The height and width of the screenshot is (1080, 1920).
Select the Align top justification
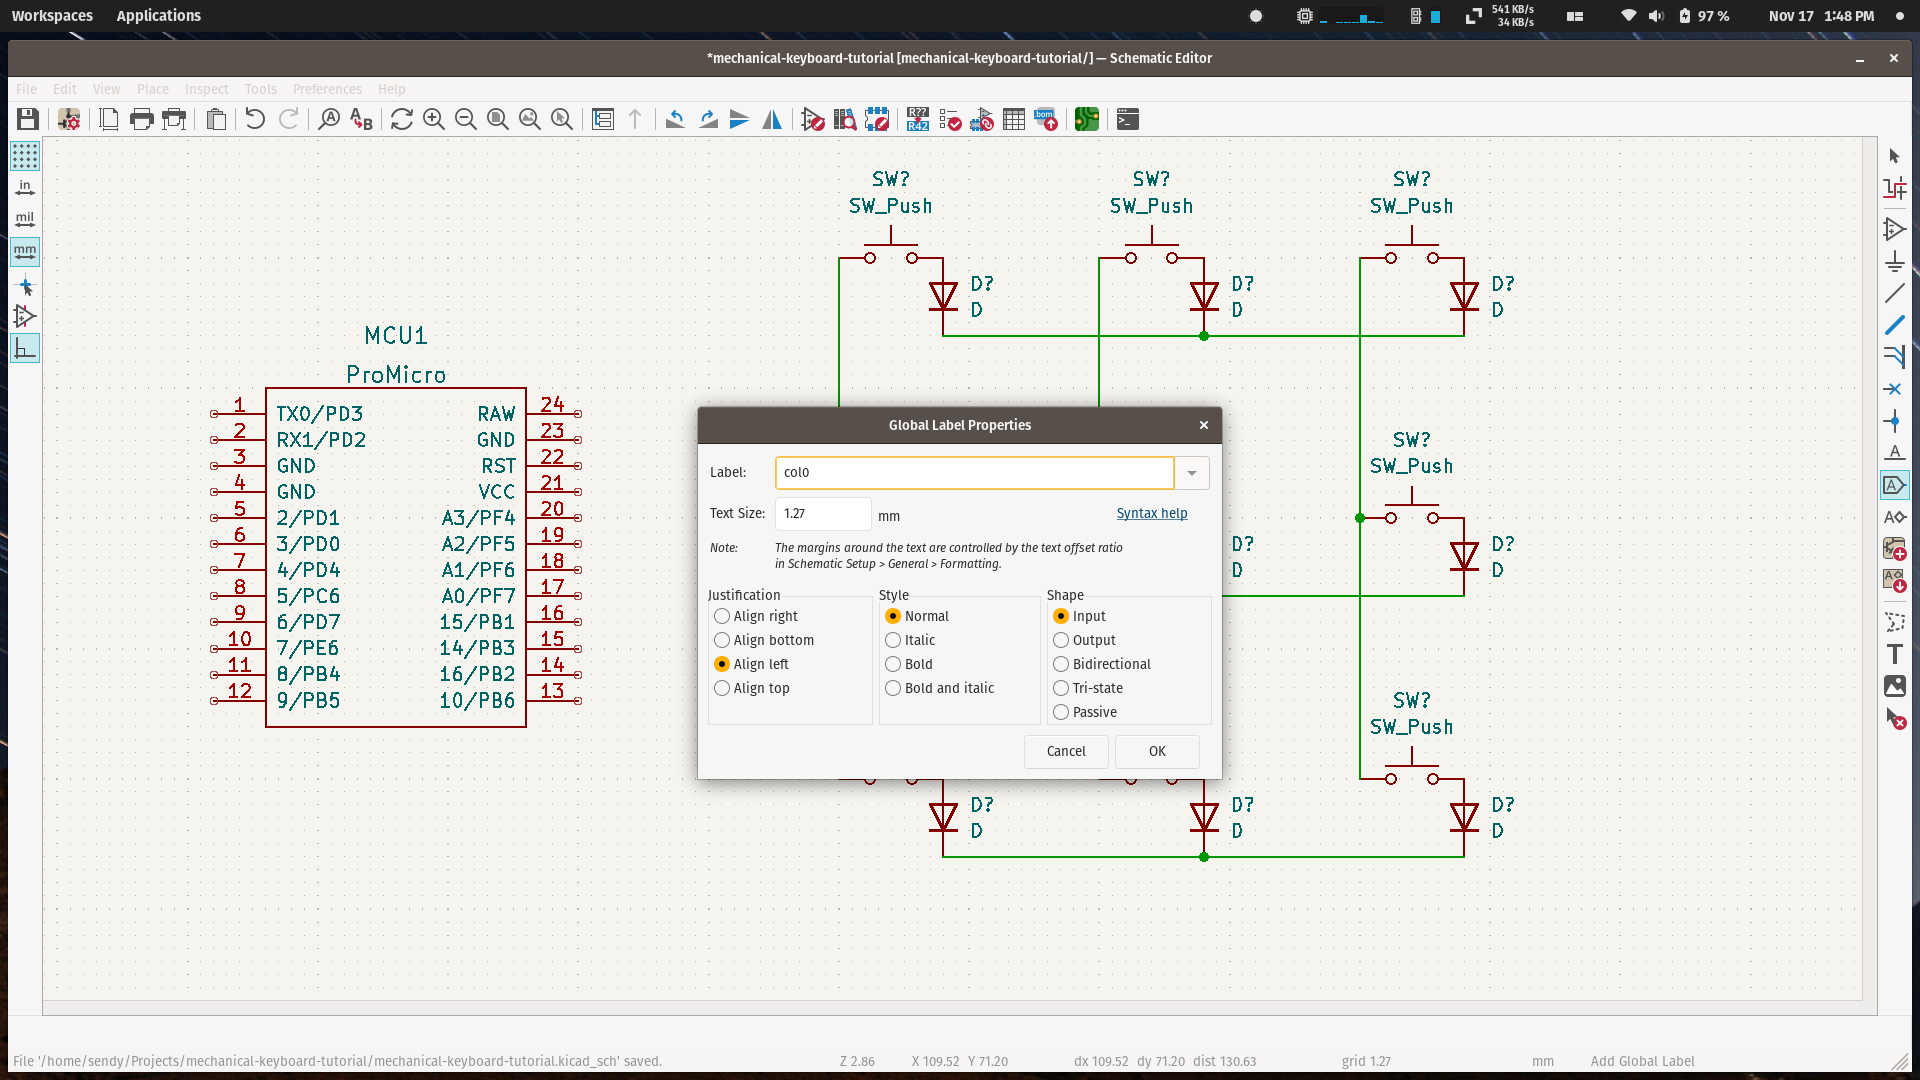pyautogui.click(x=721, y=687)
